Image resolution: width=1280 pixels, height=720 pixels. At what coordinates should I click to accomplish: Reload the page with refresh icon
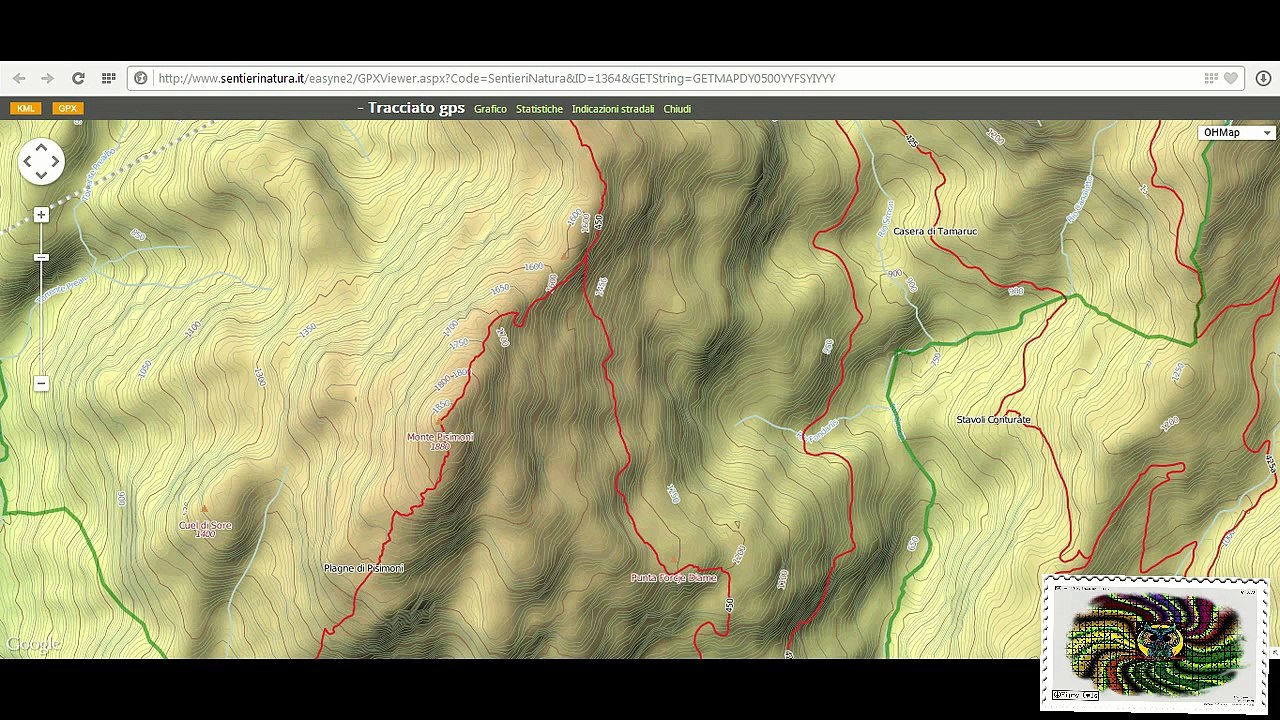coord(78,78)
